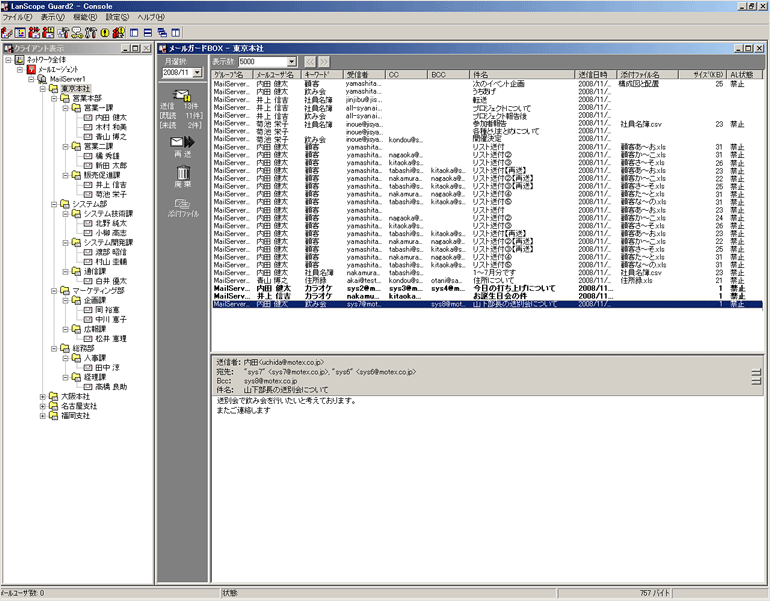Collapse the システム部 tree node
Viewport: 770px width, 601px height.
[55, 204]
